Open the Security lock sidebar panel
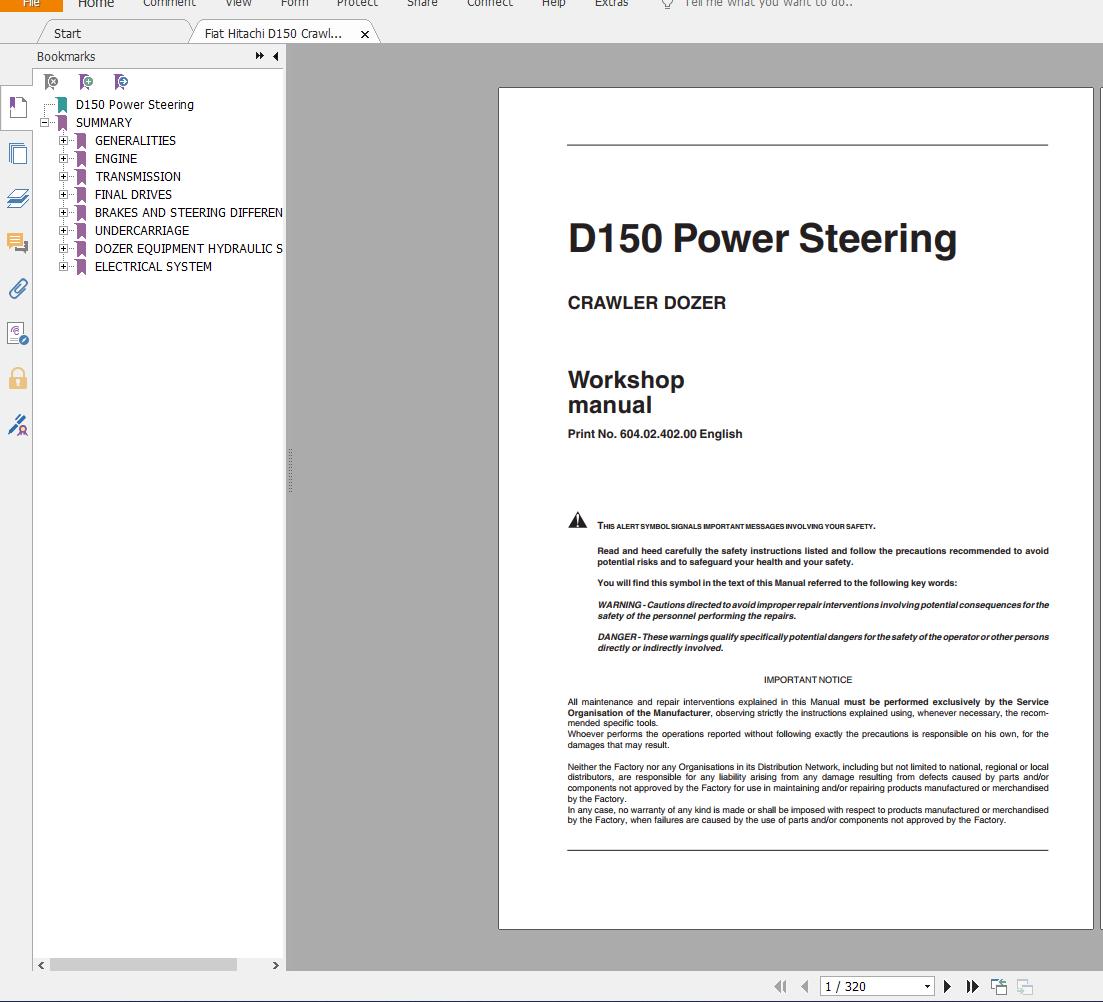 click(x=18, y=379)
